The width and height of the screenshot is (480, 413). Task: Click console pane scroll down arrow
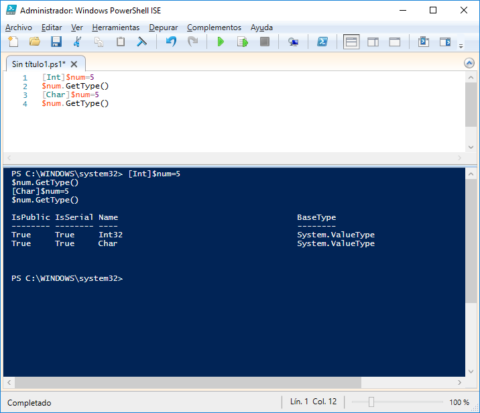(x=471, y=371)
